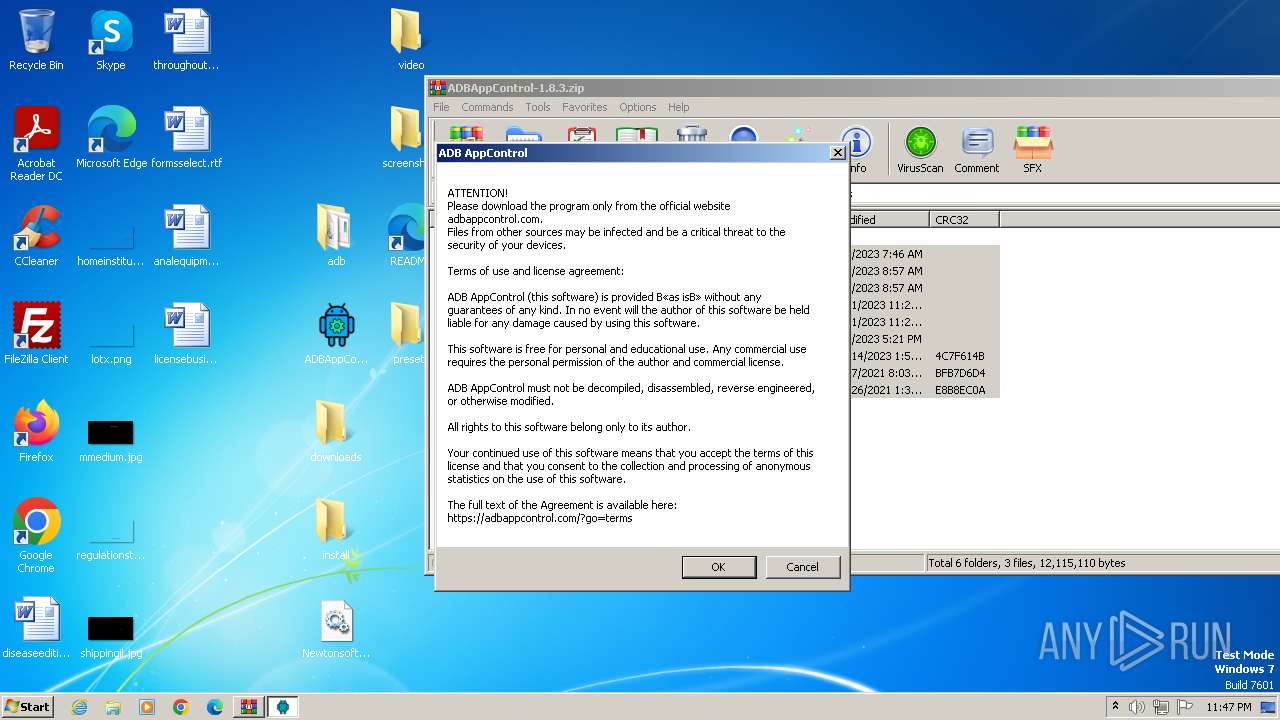The height and width of the screenshot is (720, 1280).
Task: Select the adb zipped folder on desktop
Action: [336, 236]
